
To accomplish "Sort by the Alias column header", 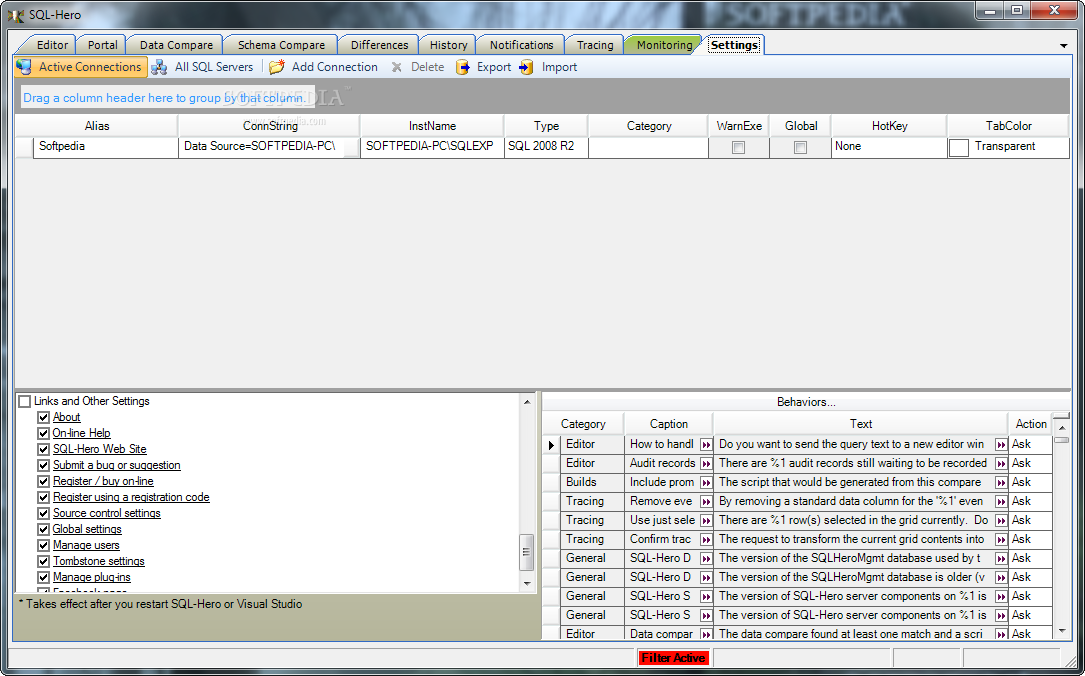I will [x=97, y=126].
